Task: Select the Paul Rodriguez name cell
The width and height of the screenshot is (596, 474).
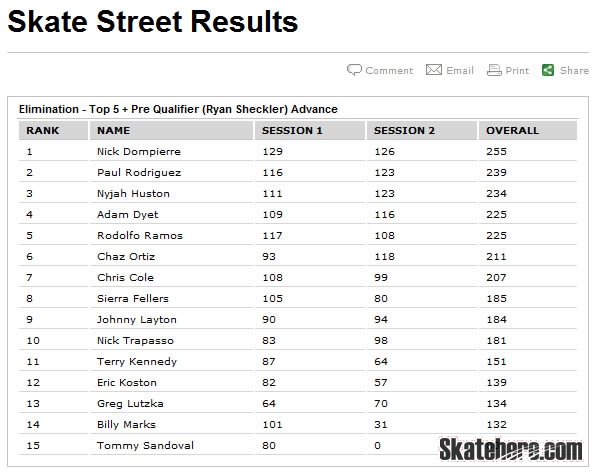Action: pyautogui.click(x=139, y=173)
